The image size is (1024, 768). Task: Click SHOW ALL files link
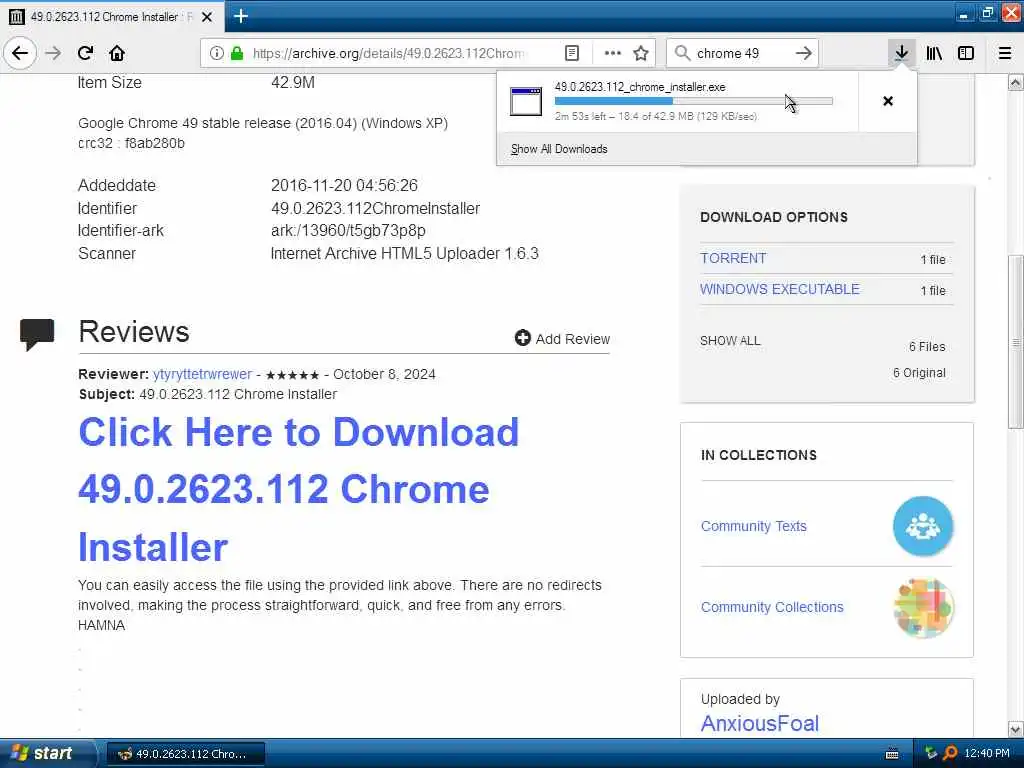(730, 341)
